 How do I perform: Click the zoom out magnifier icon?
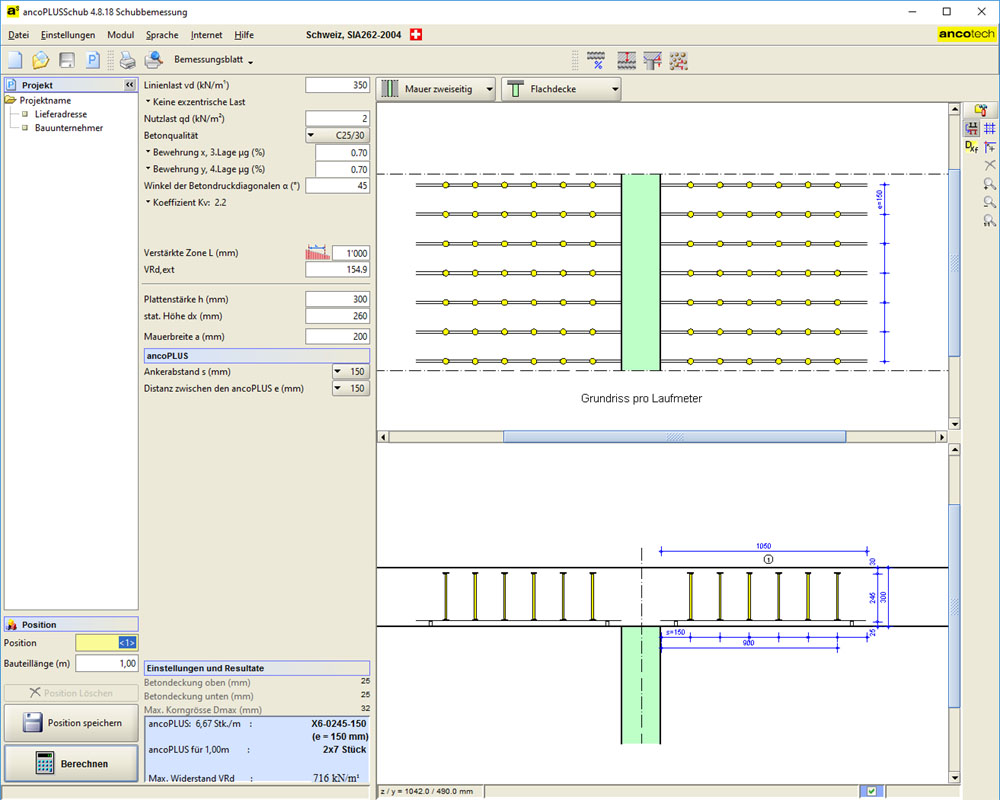989,203
